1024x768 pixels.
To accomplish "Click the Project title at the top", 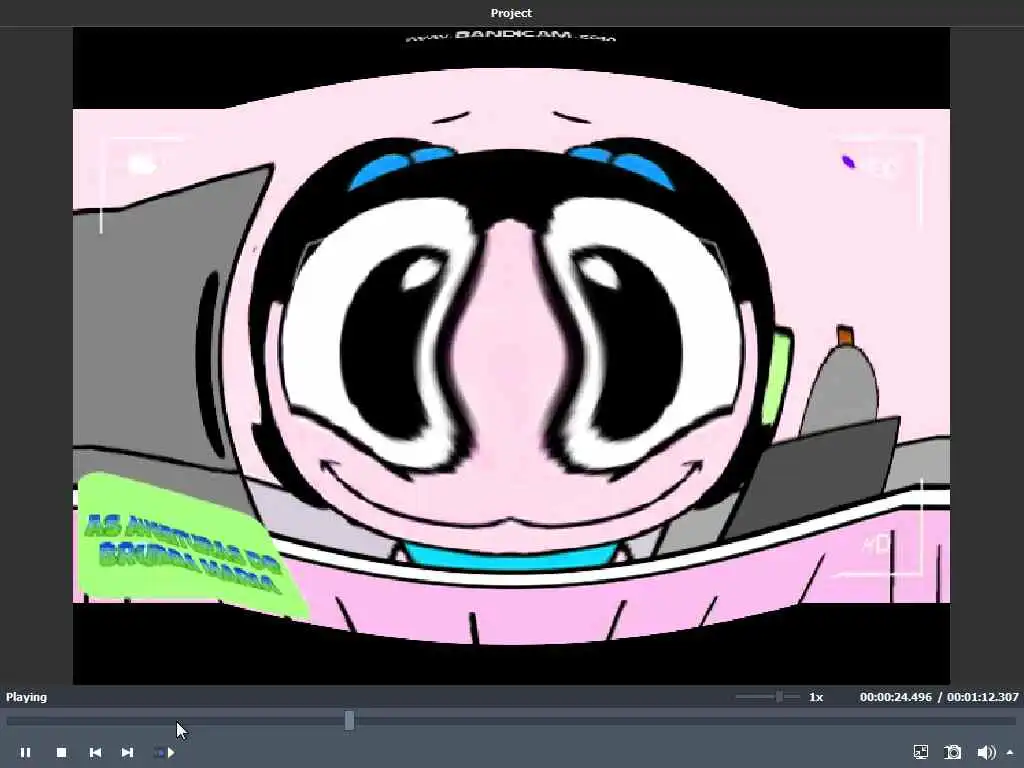I will (511, 13).
